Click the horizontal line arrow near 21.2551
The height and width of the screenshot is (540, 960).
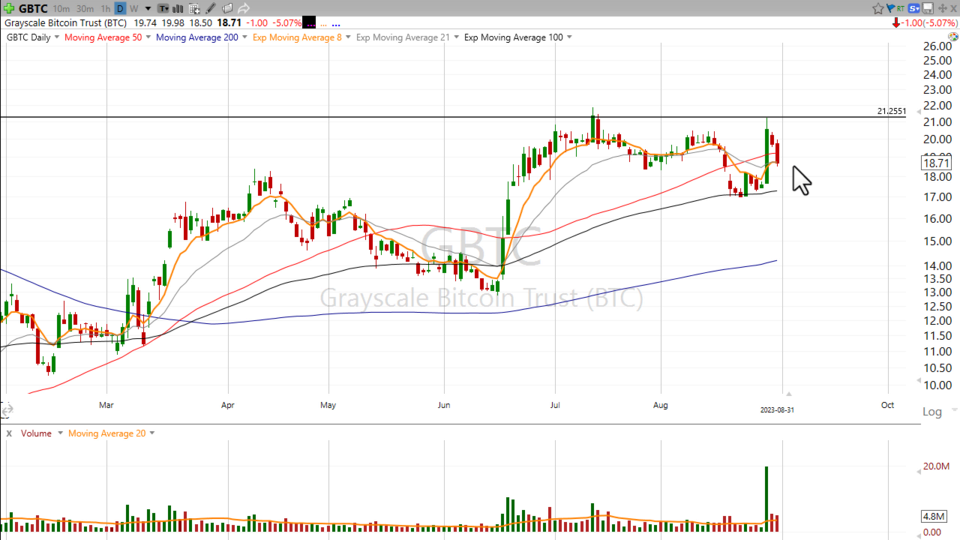(918, 111)
